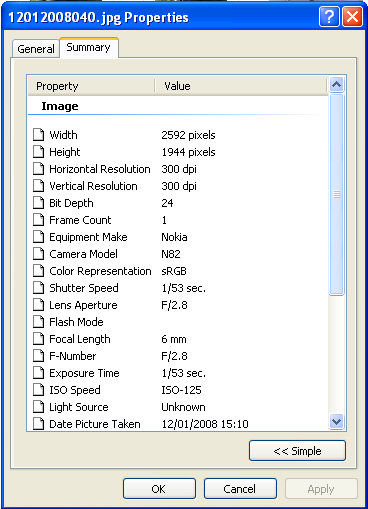The width and height of the screenshot is (368, 509).
Task: Switch to the General tab
Action: coord(36,49)
